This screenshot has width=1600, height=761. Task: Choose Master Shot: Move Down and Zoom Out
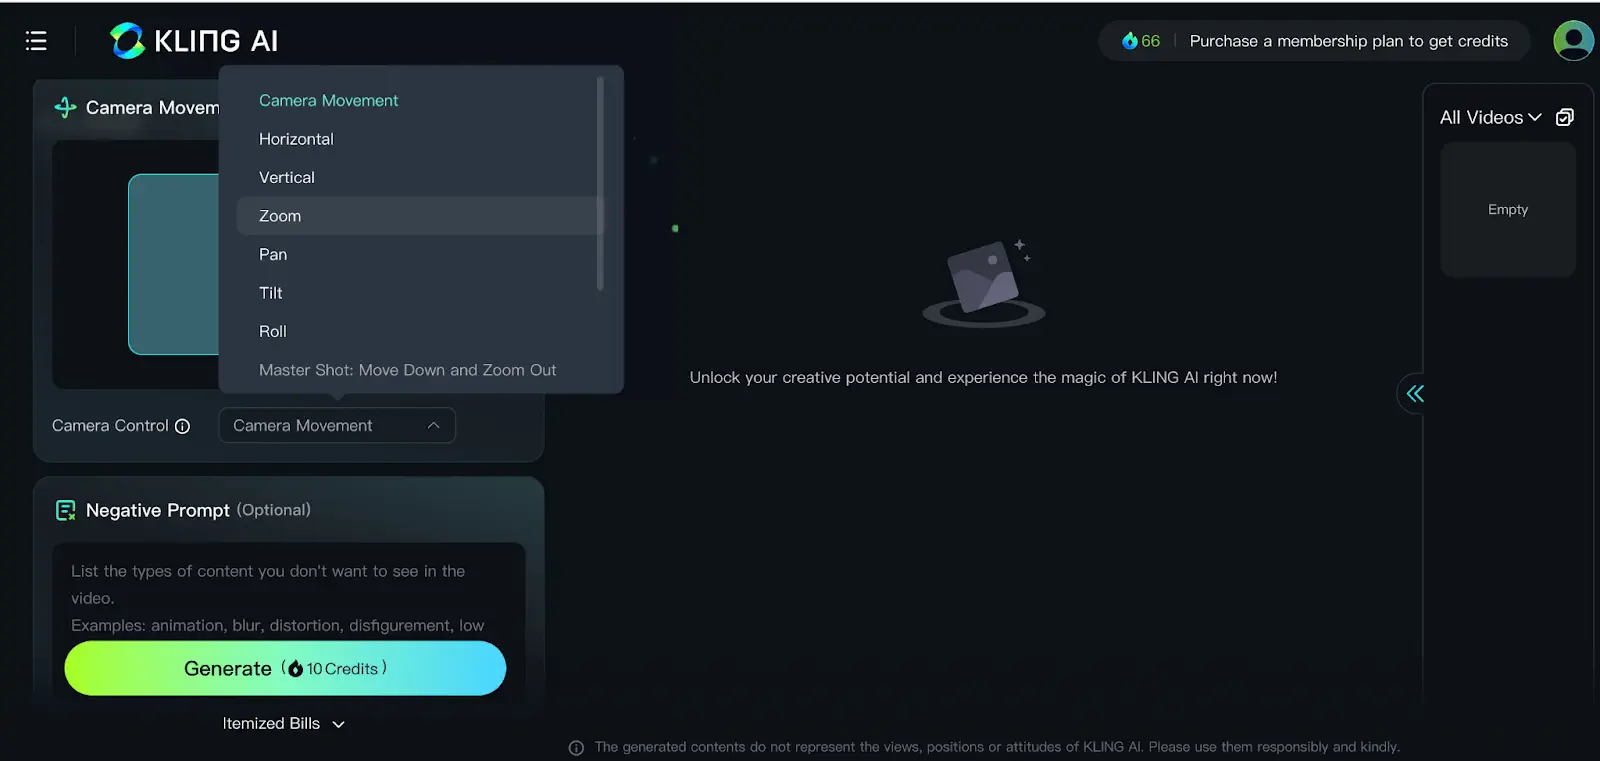(420, 370)
